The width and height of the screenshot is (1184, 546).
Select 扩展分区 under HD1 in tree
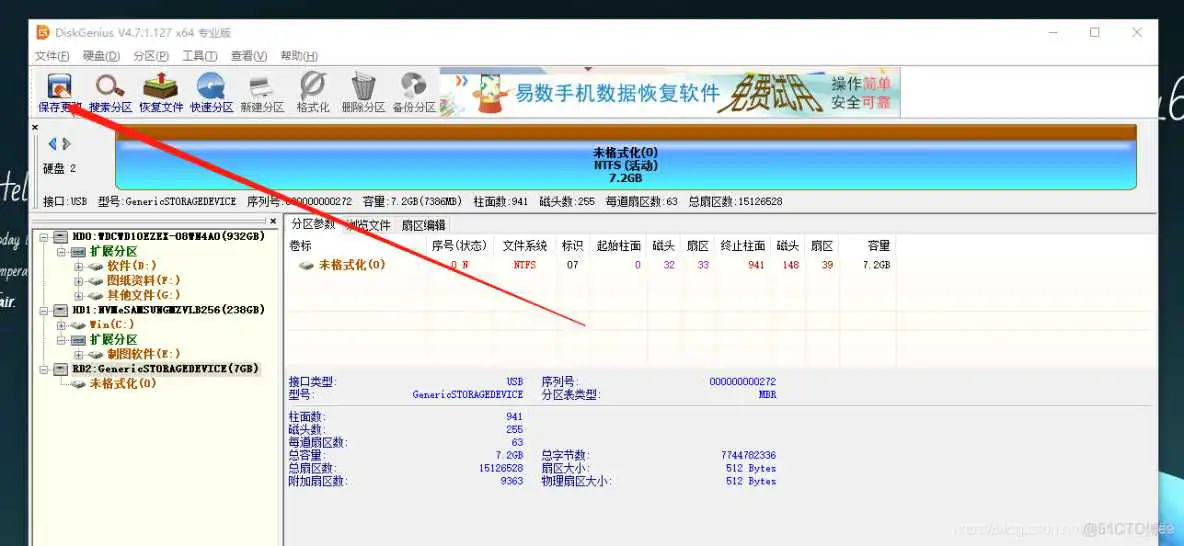113,340
